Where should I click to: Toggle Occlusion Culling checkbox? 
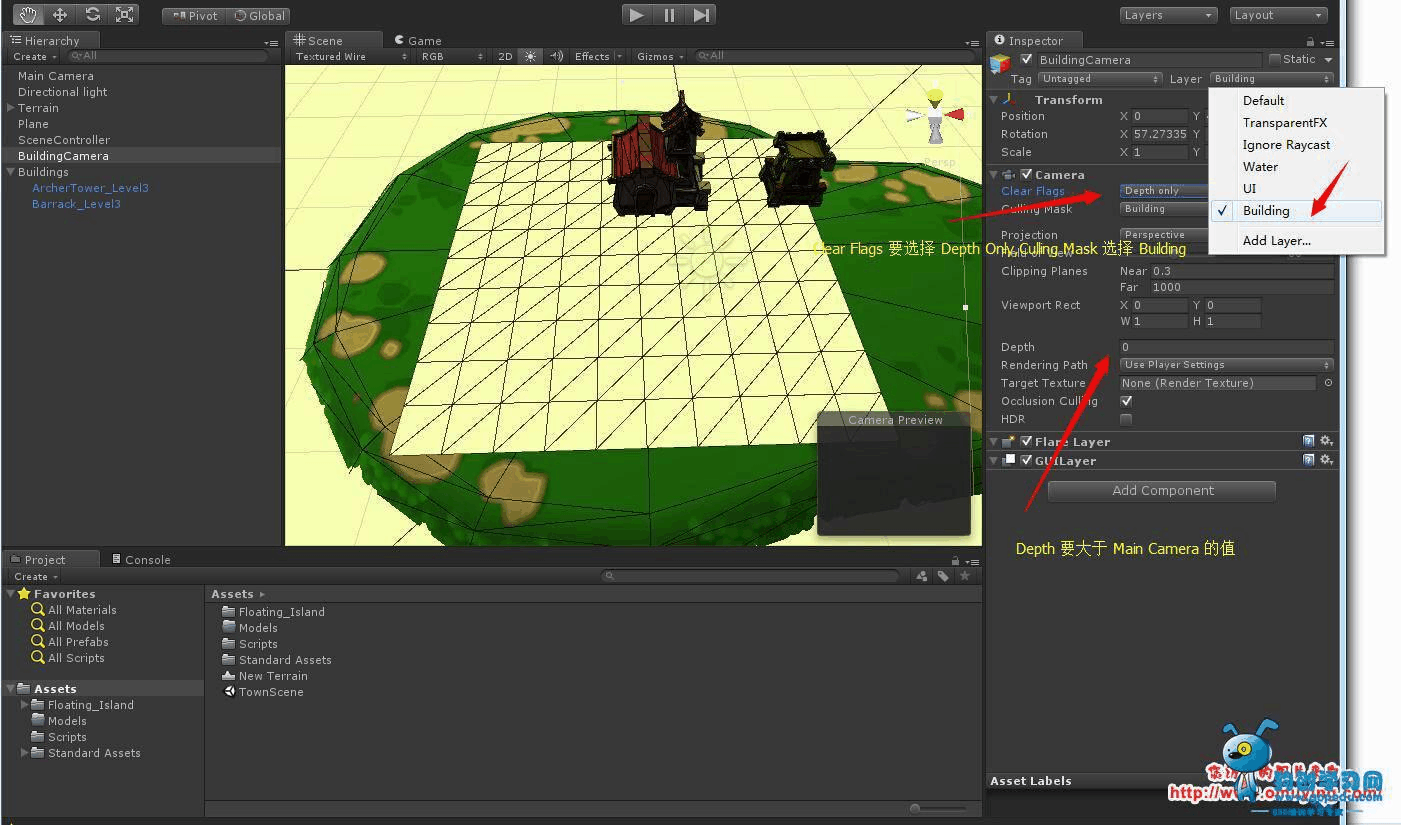1126,401
